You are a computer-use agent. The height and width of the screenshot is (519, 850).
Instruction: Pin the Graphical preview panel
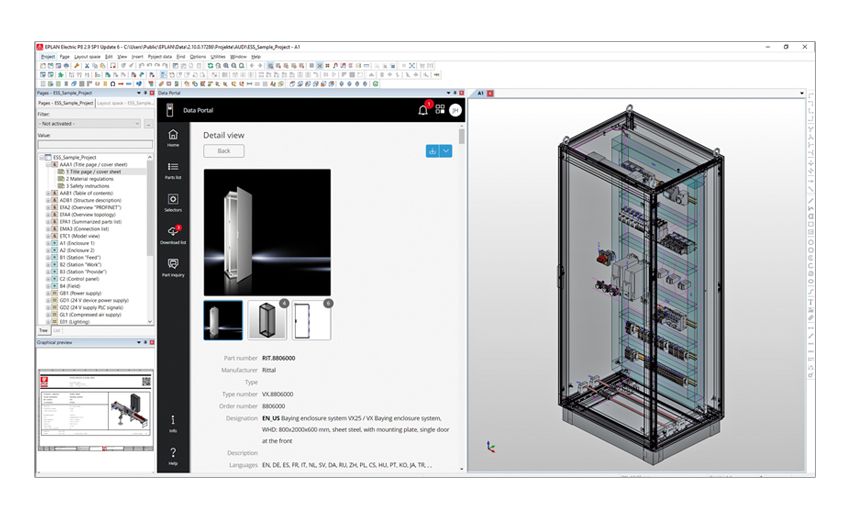(x=145, y=342)
